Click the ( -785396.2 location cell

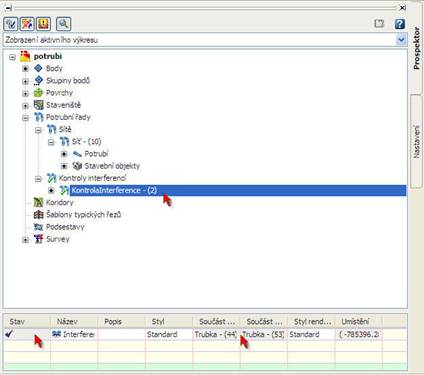tap(358, 334)
